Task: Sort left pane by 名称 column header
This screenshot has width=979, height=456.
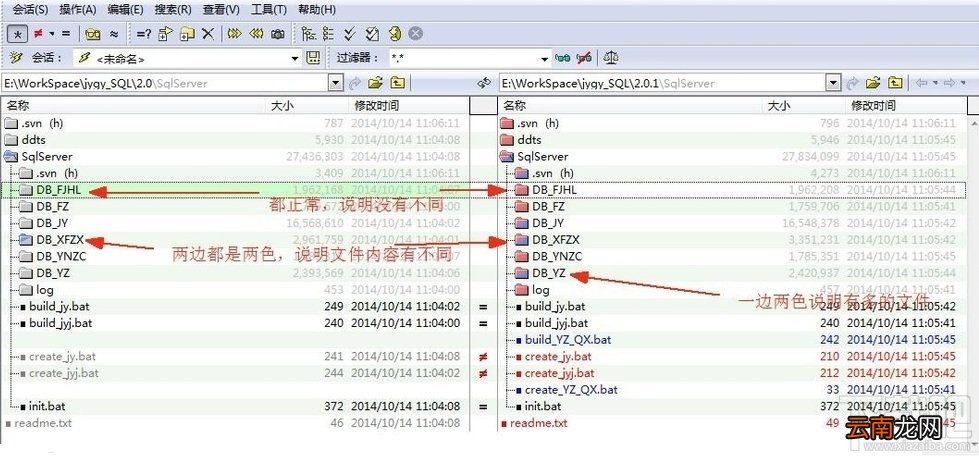Action: point(134,106)
